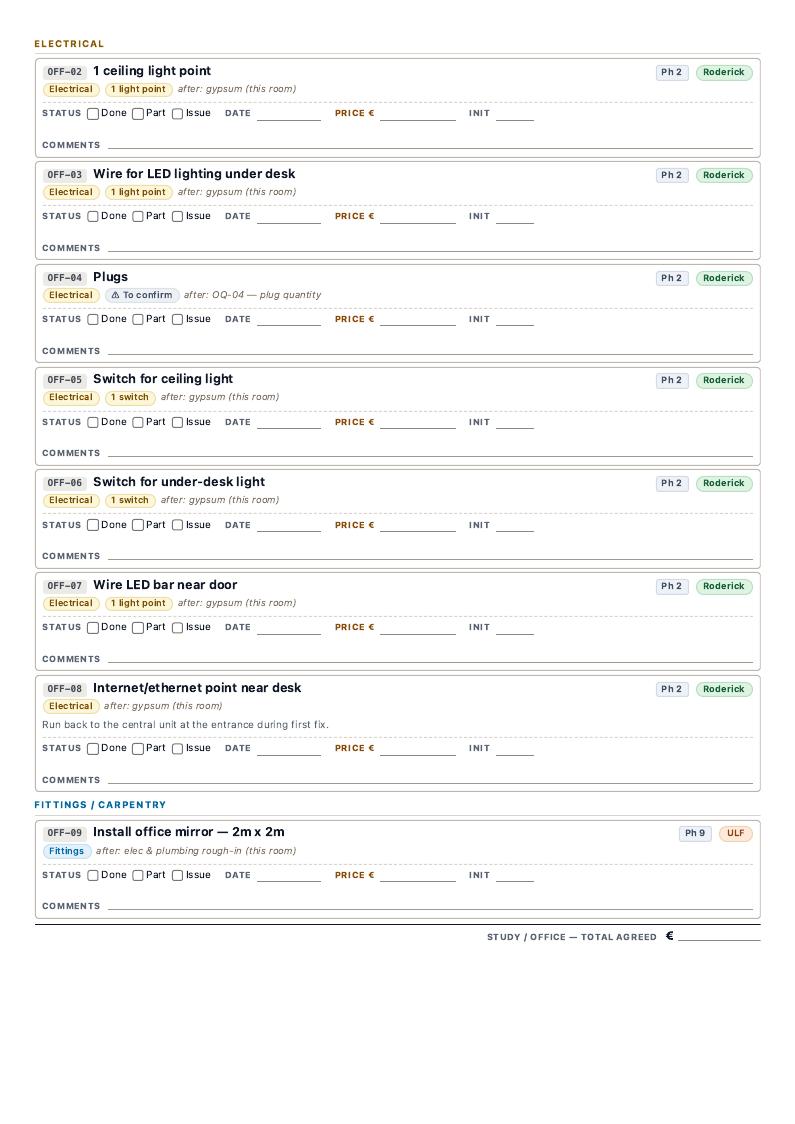Tick Issue for OFF-06 under-desk light switch
The width and height of the screenshot is (795, 1124).
click(177, 525)
